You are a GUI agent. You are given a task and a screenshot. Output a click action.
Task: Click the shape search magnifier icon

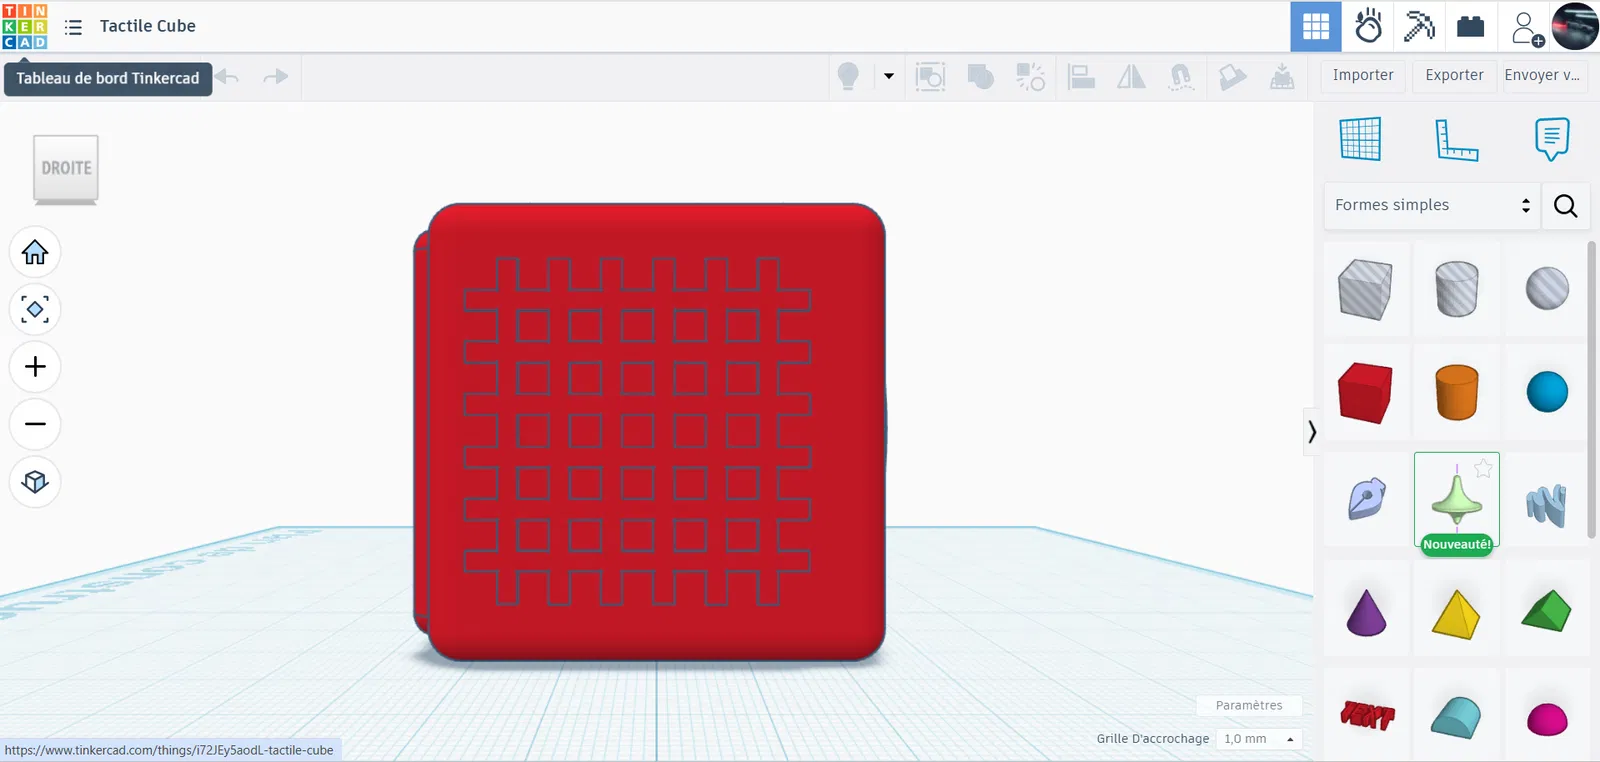[x=1566, y=206]
